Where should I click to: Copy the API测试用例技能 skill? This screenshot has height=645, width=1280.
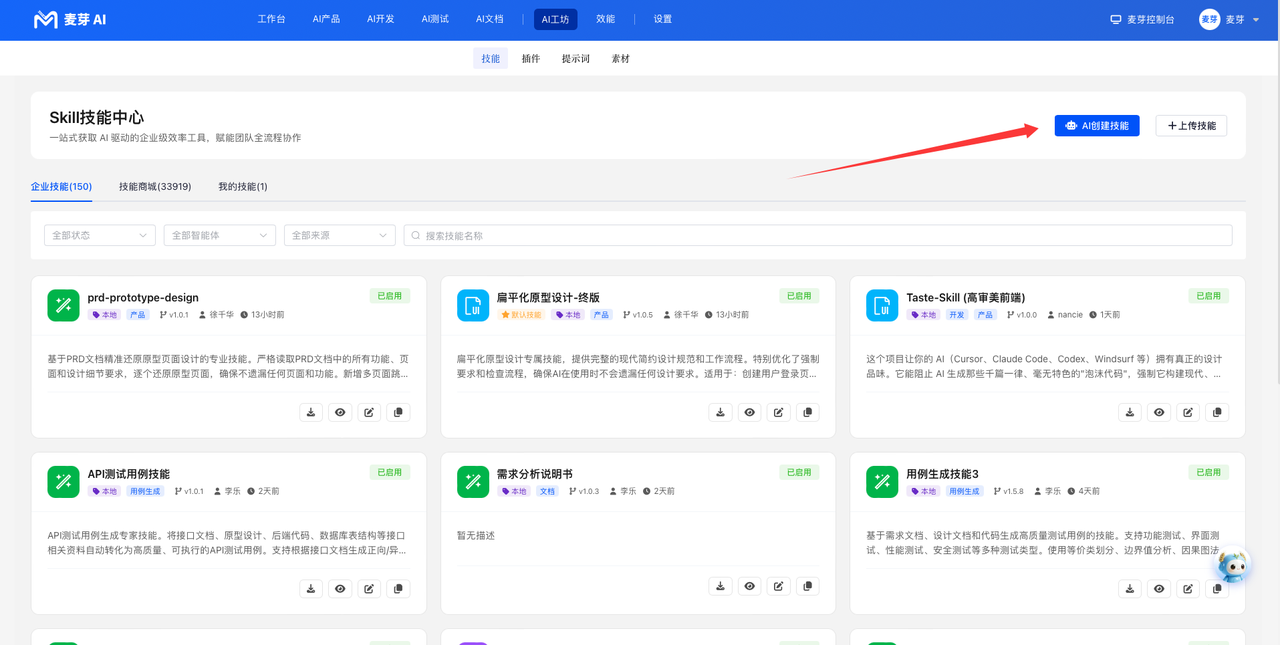tap(398, 588)
